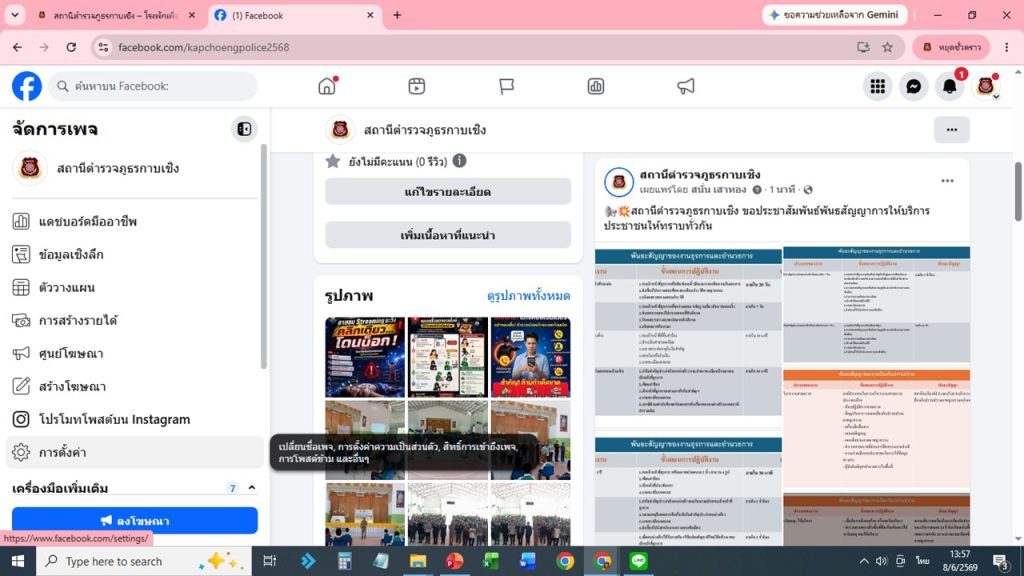Click เพิ่มเนื้อหาที่แนะนำ button
Image resolution: width=1024 pixels, height=576 pixels.
tap(448, 235)
